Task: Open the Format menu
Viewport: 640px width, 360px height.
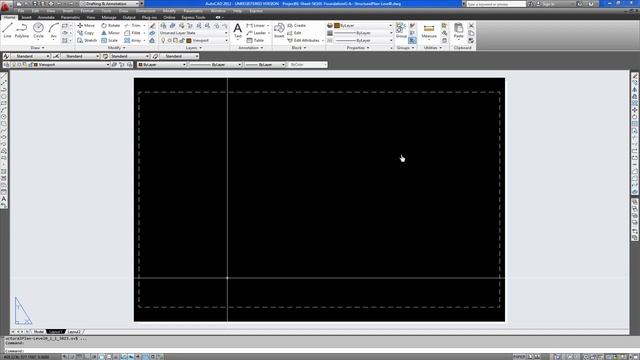Action: (x=87, y=11)
